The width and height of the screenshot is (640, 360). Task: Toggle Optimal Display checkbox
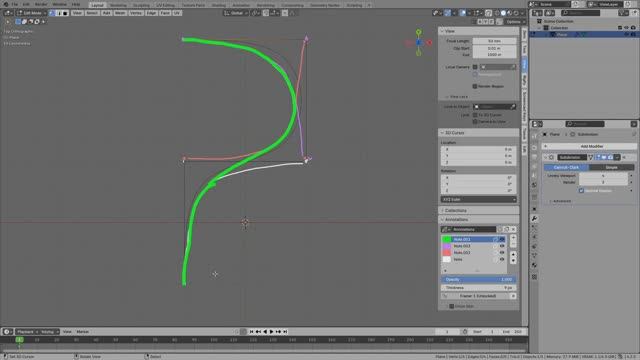coord(581,191)
